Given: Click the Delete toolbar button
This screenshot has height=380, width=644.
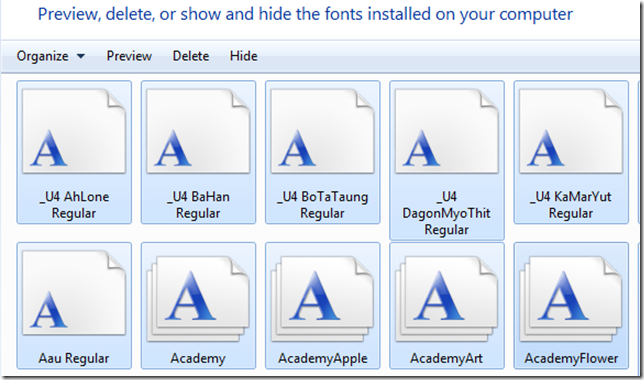Looking at the screenshot, I should click(191, 56).
